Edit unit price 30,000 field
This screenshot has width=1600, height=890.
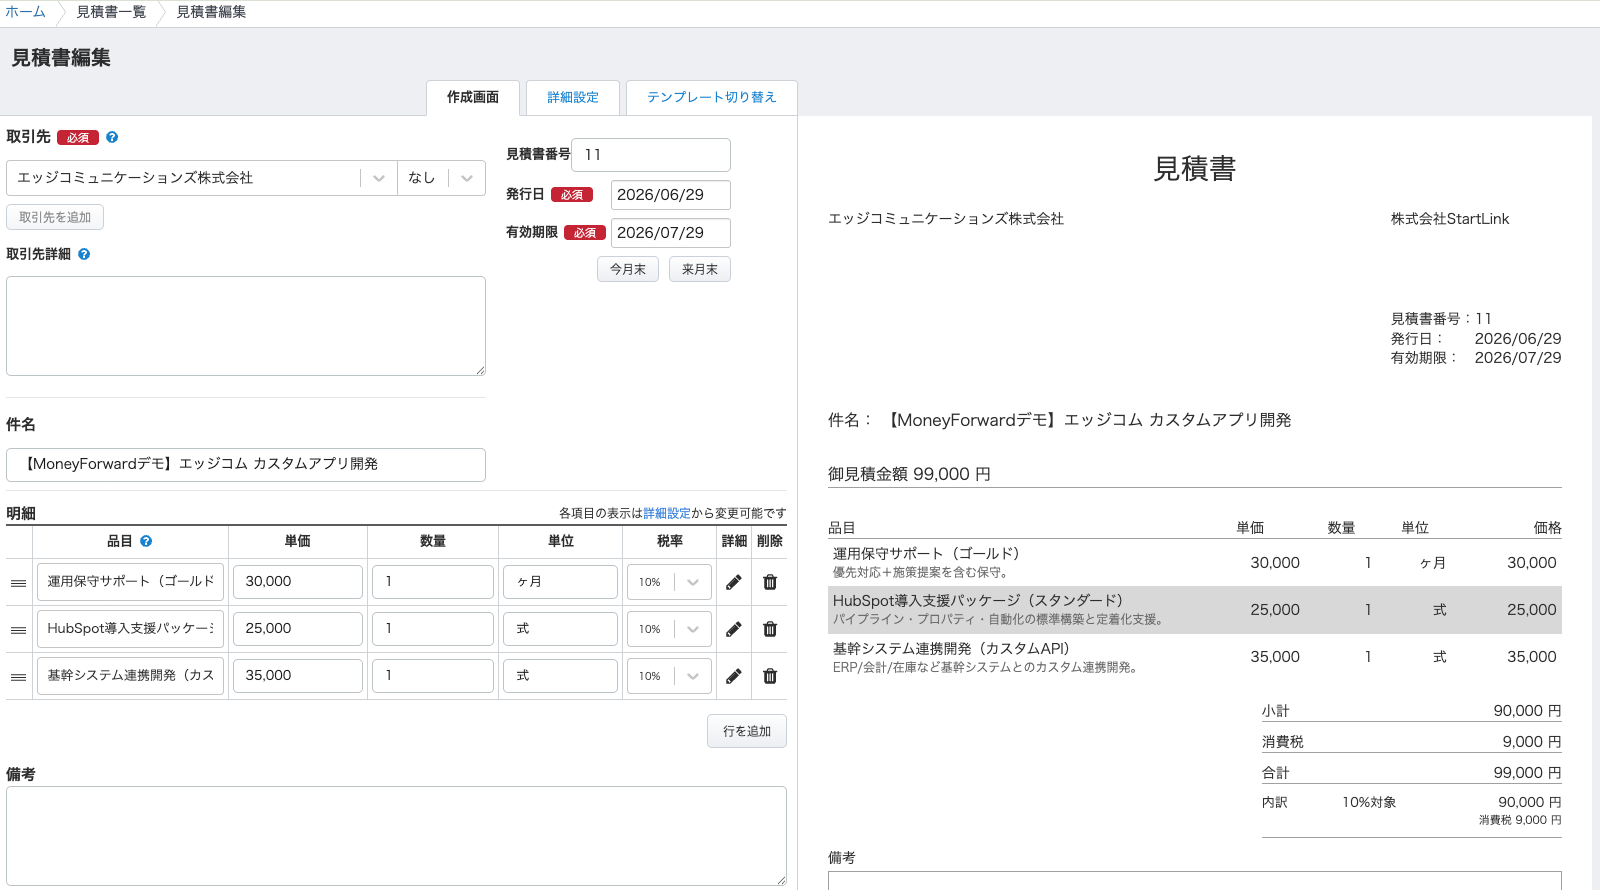[298, 582]
